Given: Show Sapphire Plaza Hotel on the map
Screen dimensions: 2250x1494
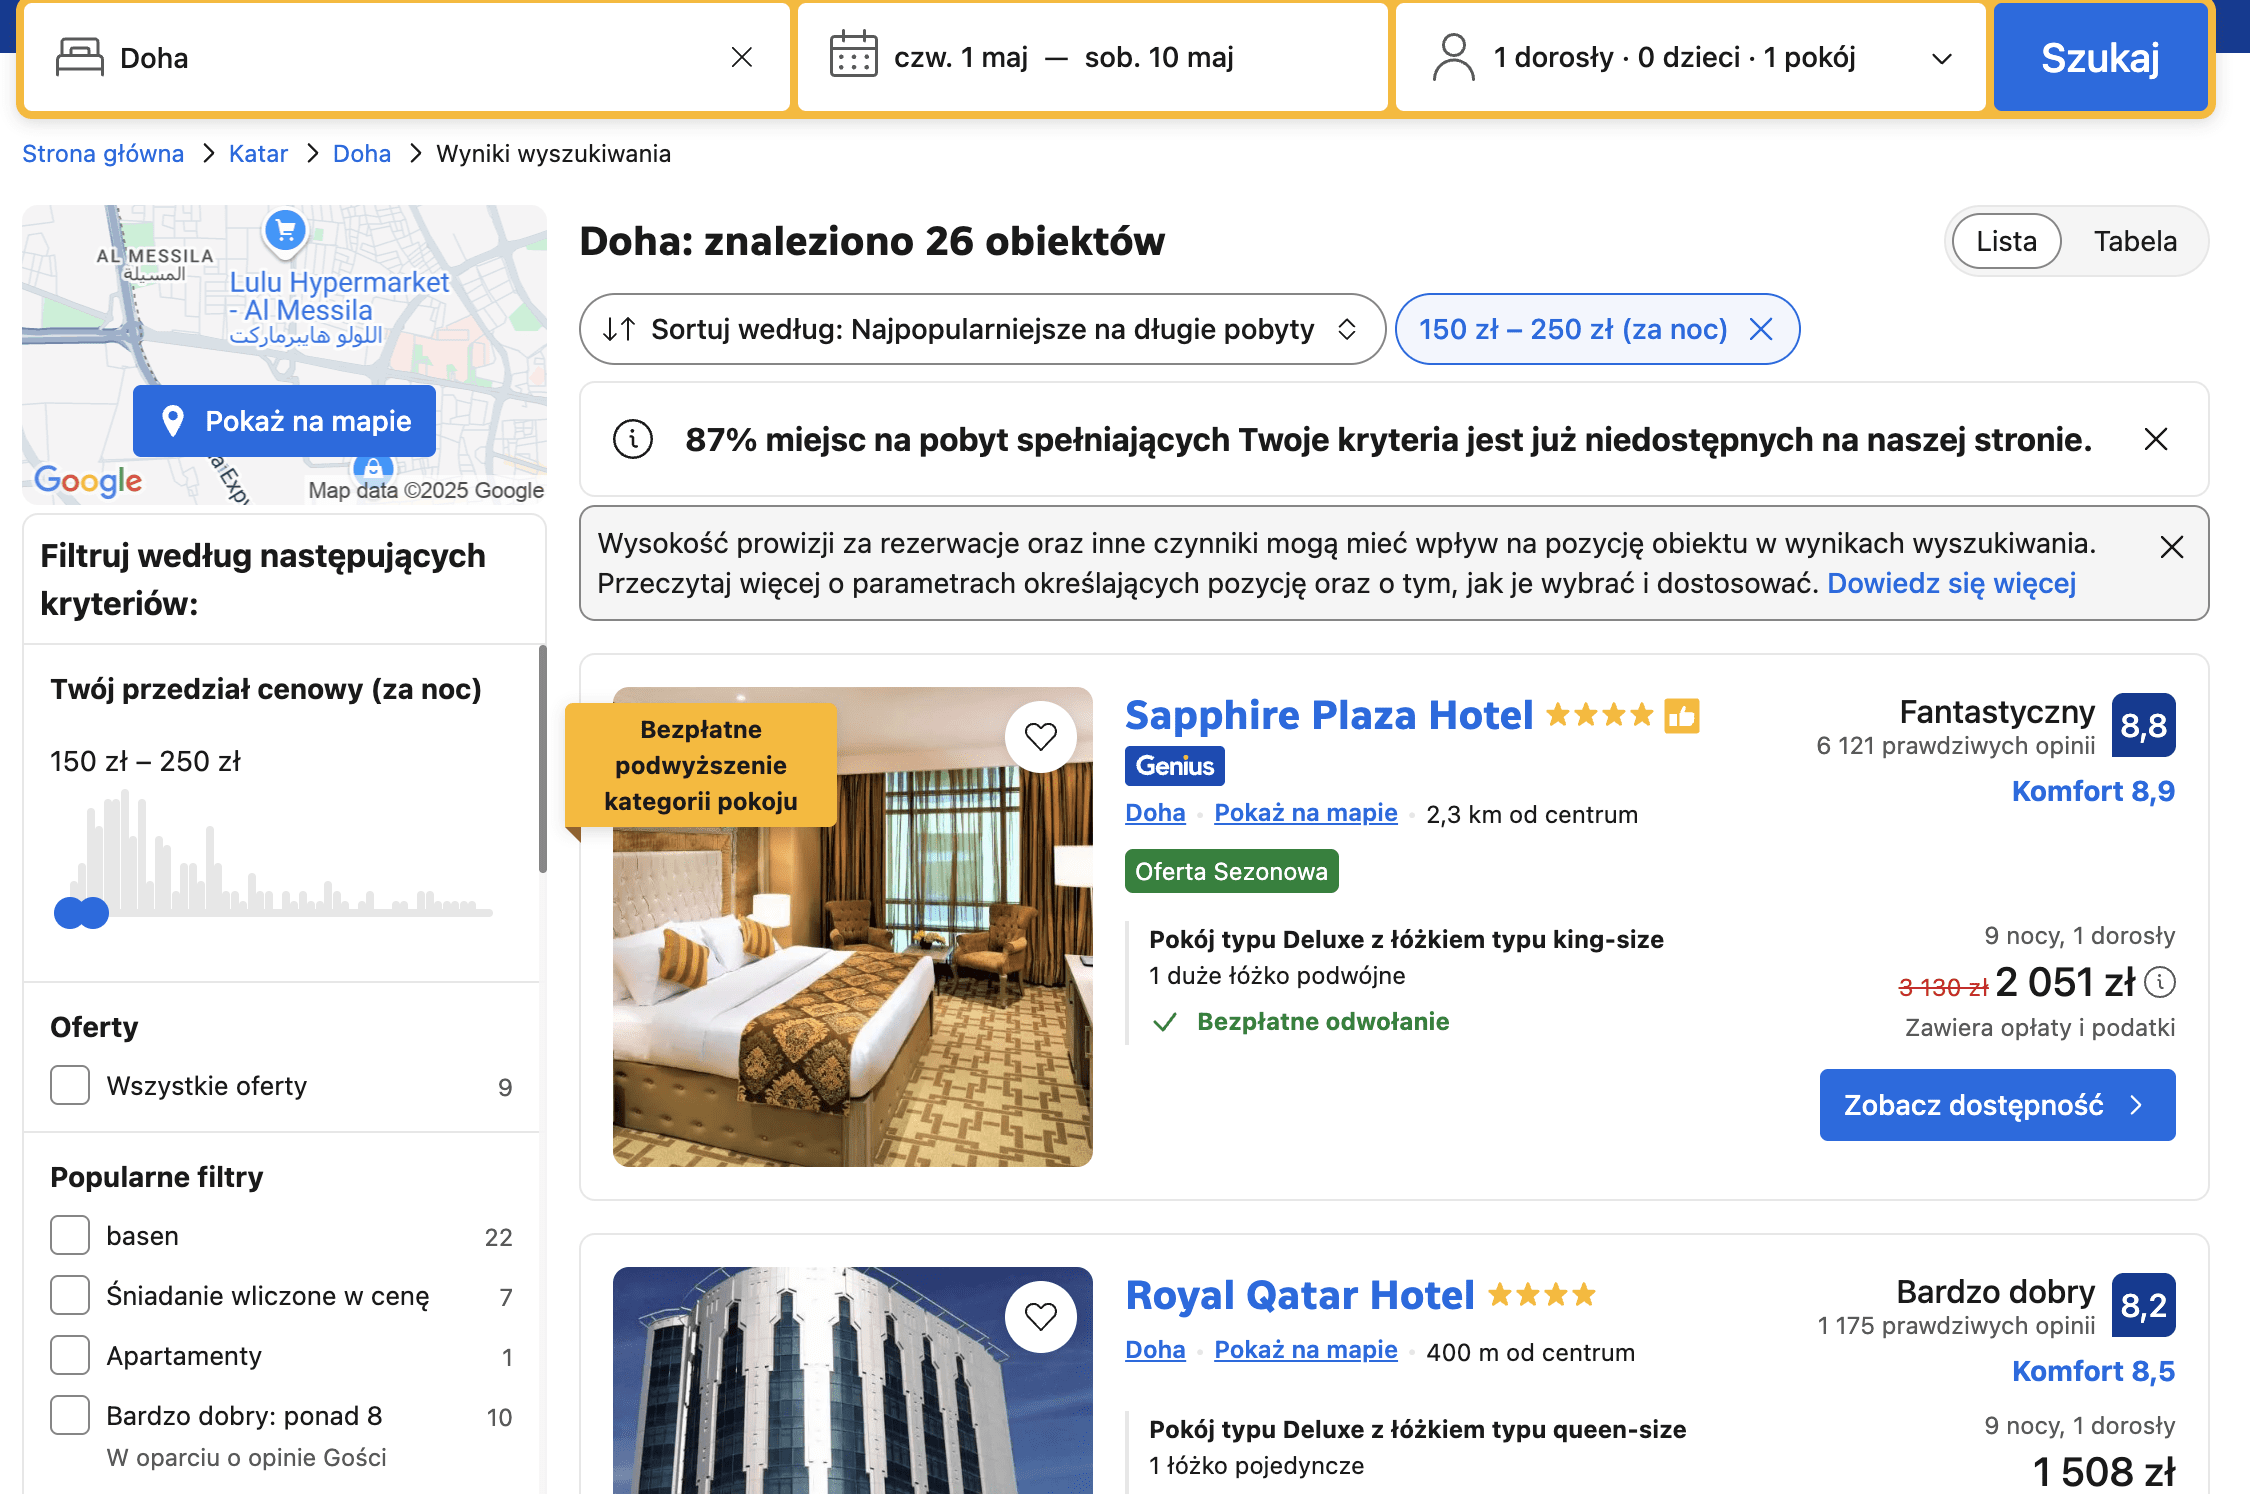Looking at the screenshot, I should [x=1305, y=813].
